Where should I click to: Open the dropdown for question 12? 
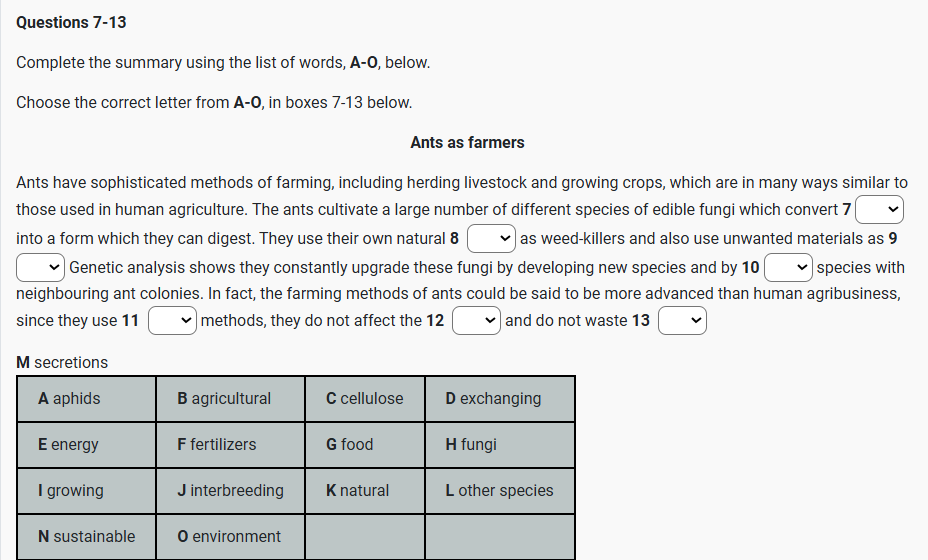coord(476,321)
